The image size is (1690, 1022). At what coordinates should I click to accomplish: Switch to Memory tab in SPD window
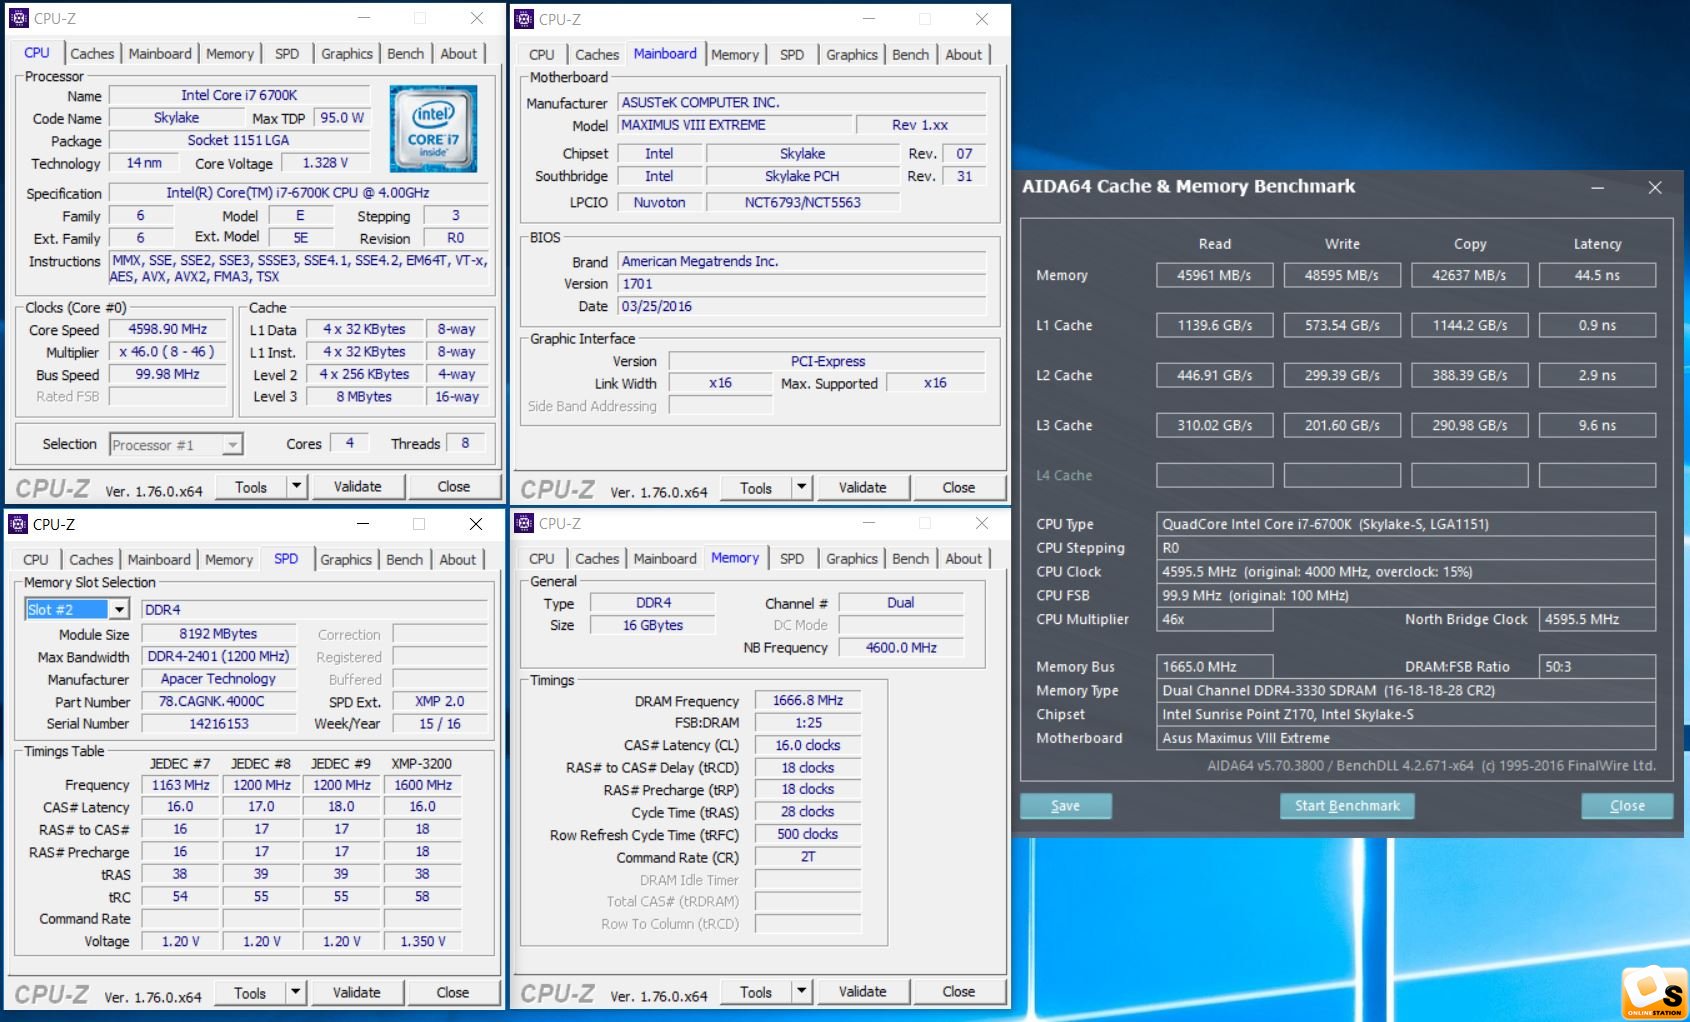[229, 560]
